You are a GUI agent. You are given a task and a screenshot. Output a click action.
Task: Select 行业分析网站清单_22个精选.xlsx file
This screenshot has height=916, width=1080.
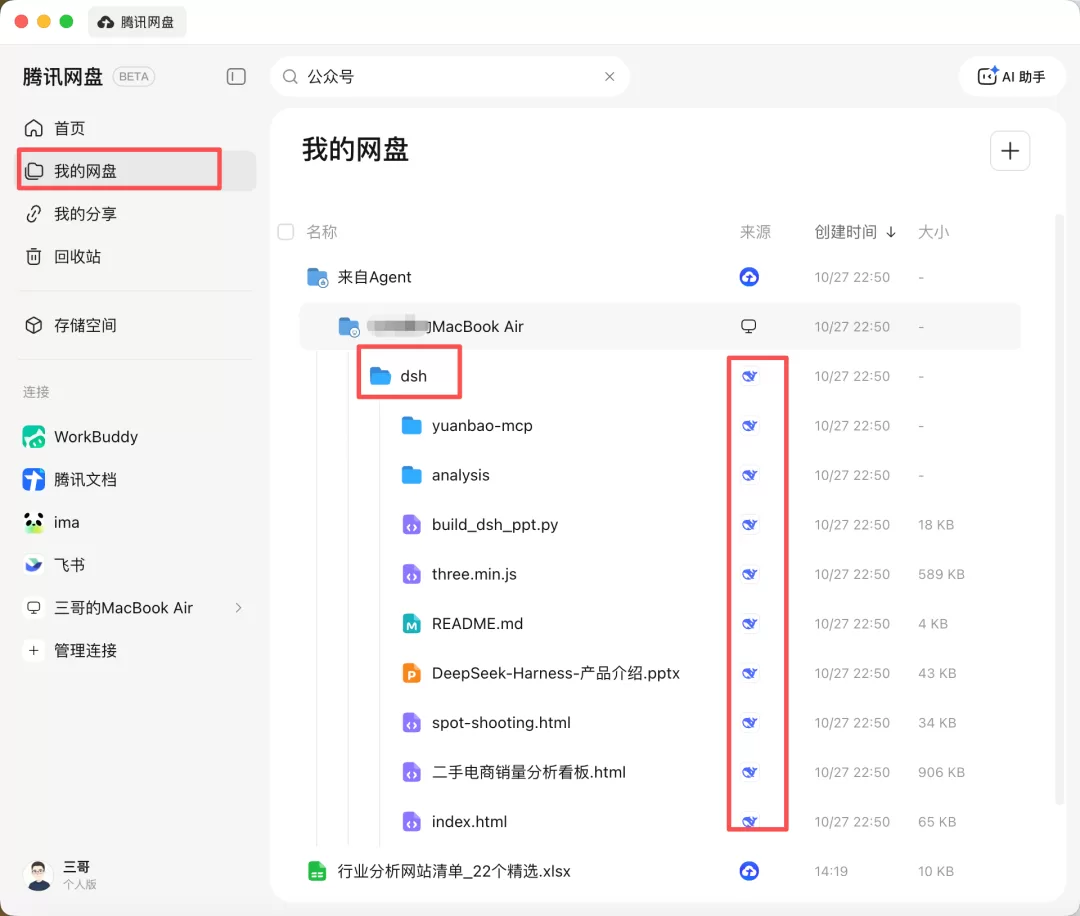pyautogui.click(x=454, y=871)
